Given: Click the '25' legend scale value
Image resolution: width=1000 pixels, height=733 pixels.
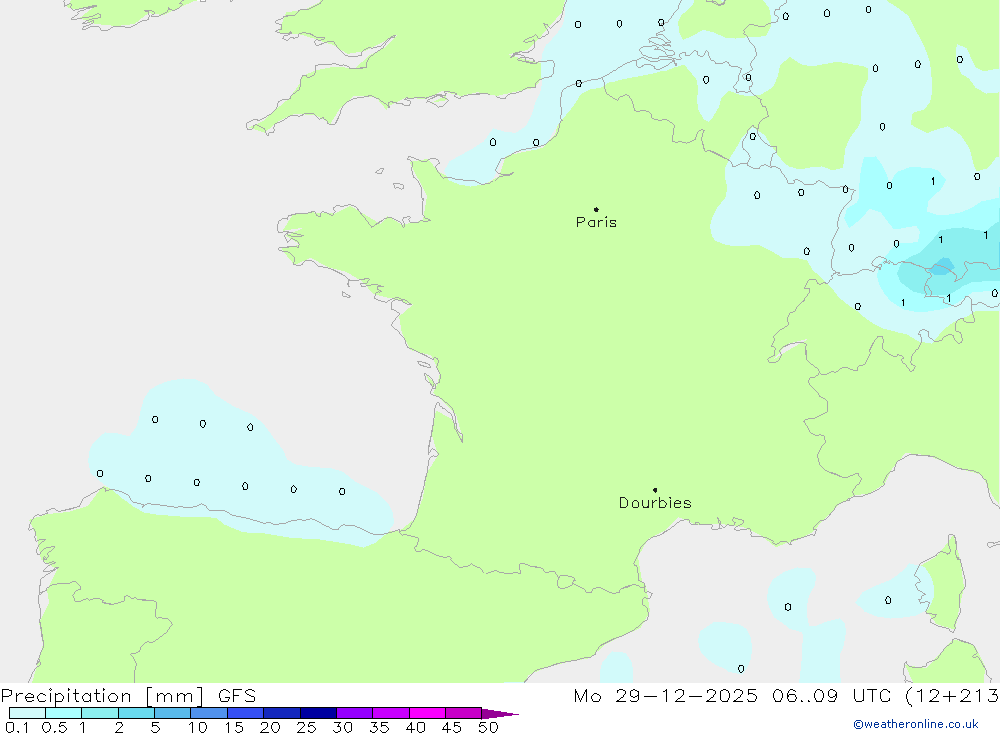Looking at the screenshot, I should [307, 727].
